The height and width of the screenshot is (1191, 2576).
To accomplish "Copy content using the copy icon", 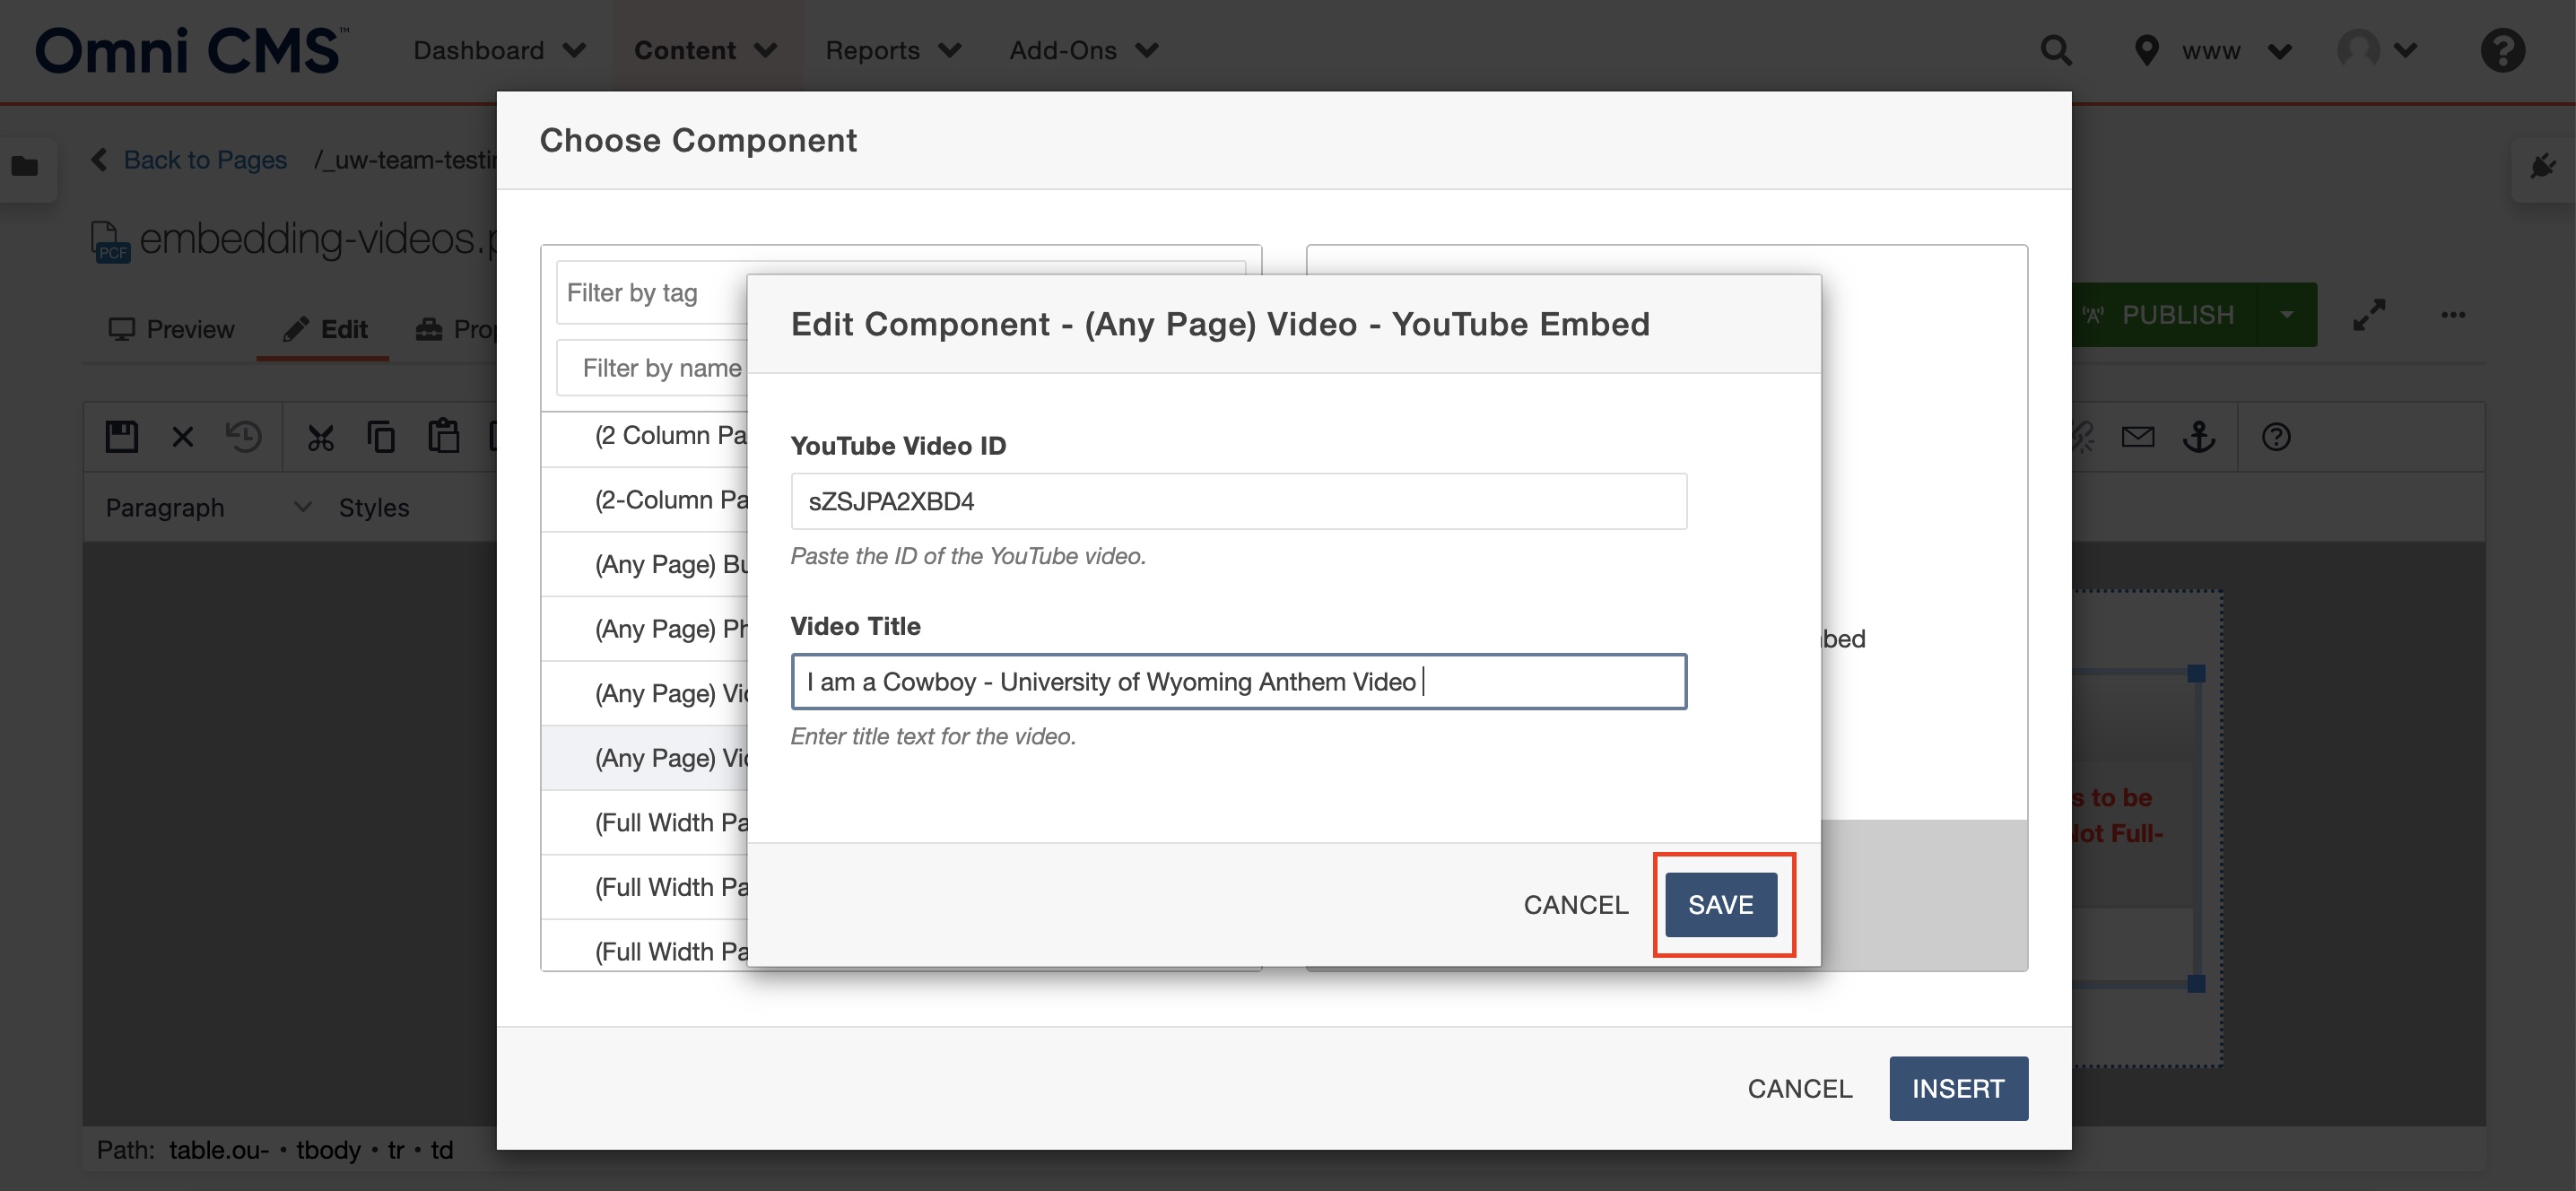I will (x=381, y=437).
